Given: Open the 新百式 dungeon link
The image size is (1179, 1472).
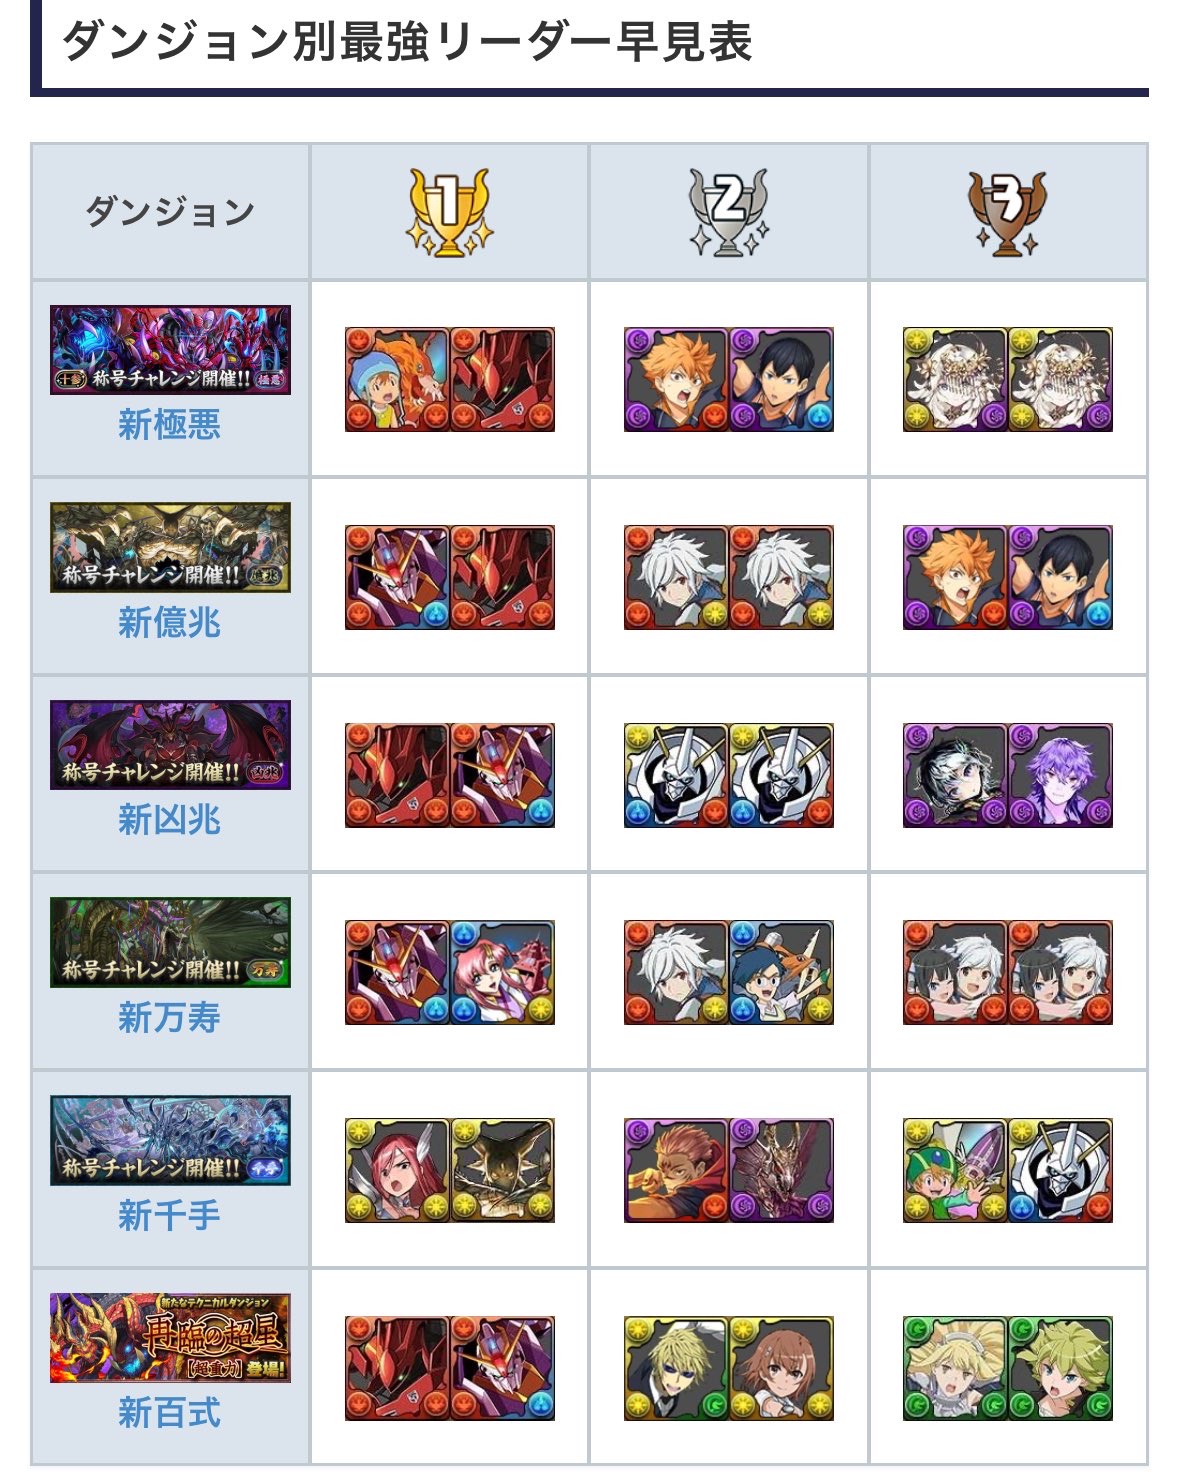Looking at the screenshot, I should point(169,1413).
